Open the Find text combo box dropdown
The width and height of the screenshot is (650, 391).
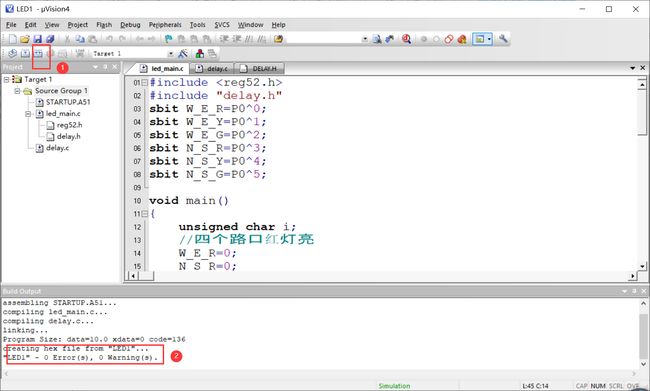(365, 39)
